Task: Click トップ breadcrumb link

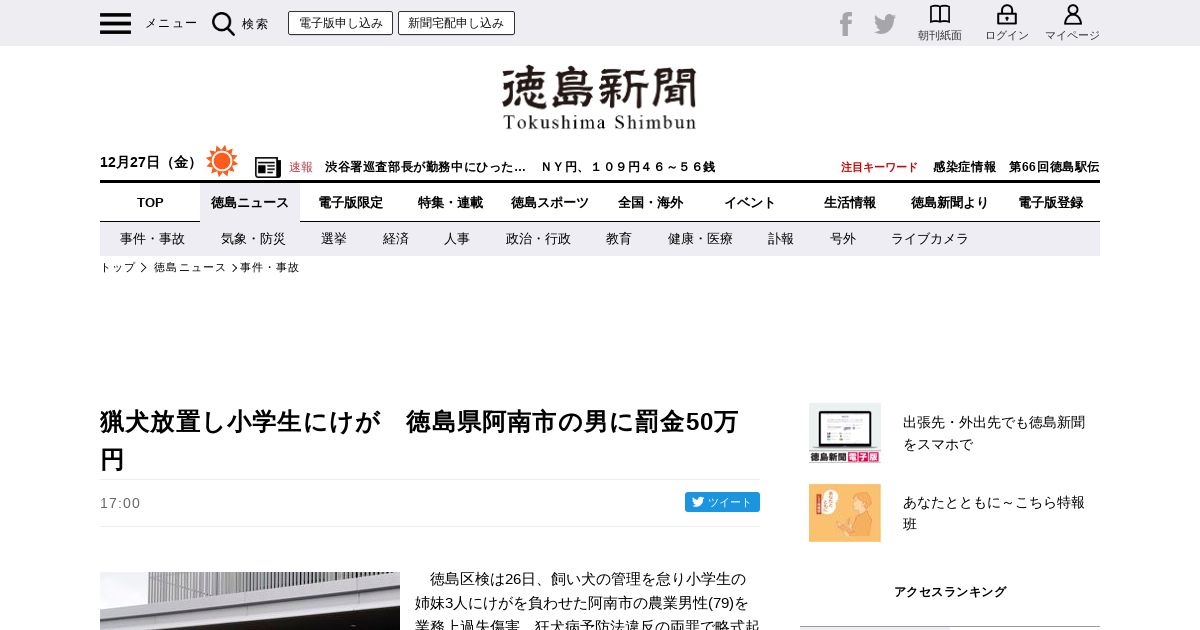Action: 117,268
